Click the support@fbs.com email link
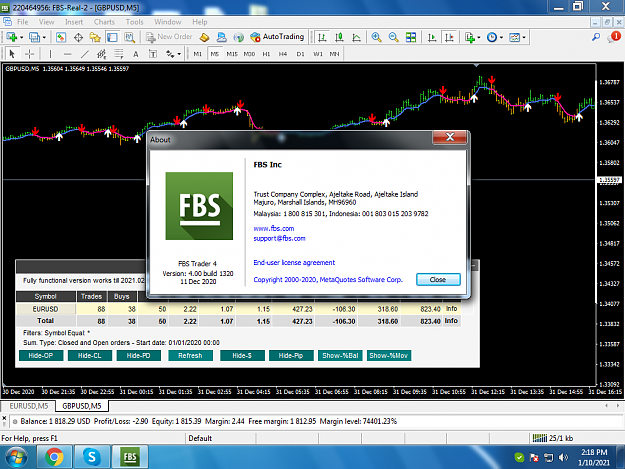Image resolution: width=625 pixels, height=469 pixels. click(279, 239)
